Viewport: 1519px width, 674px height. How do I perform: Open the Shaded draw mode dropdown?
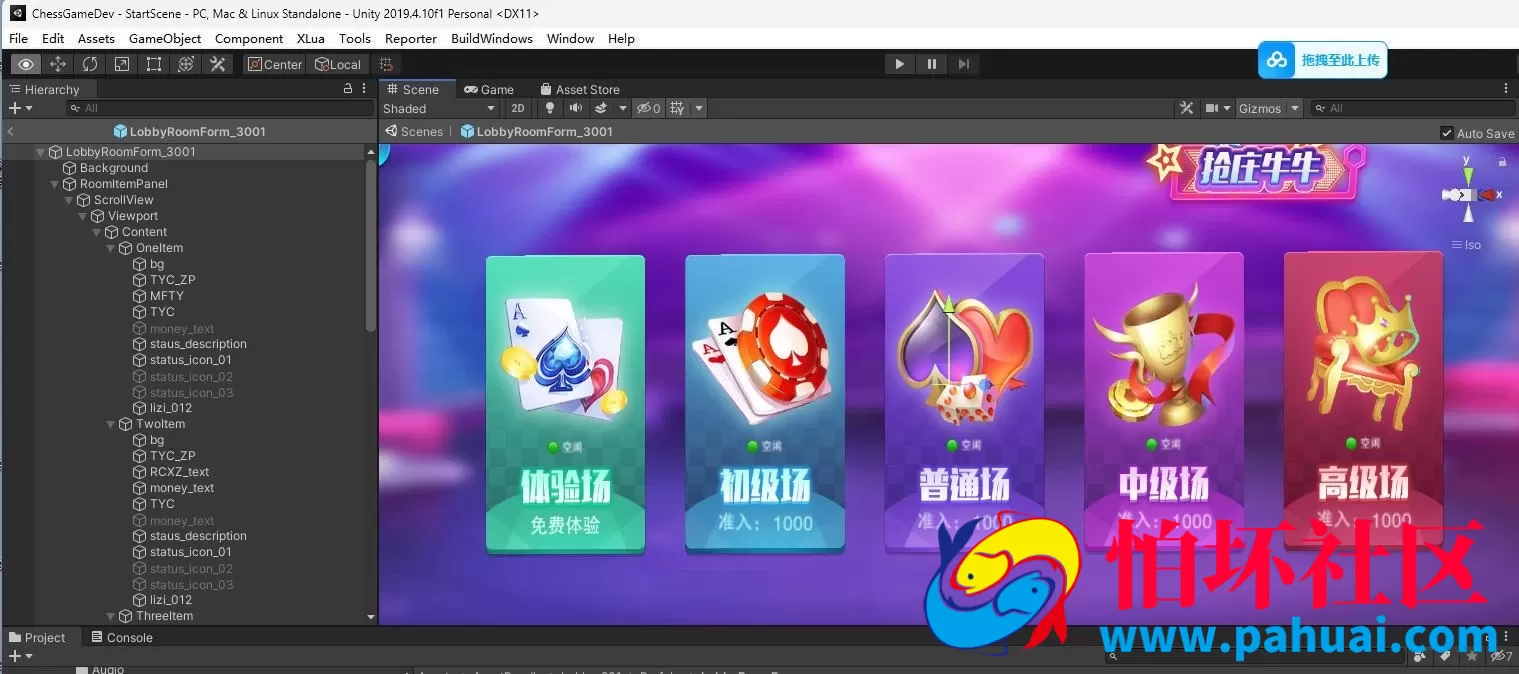click(x=439, y=108)
